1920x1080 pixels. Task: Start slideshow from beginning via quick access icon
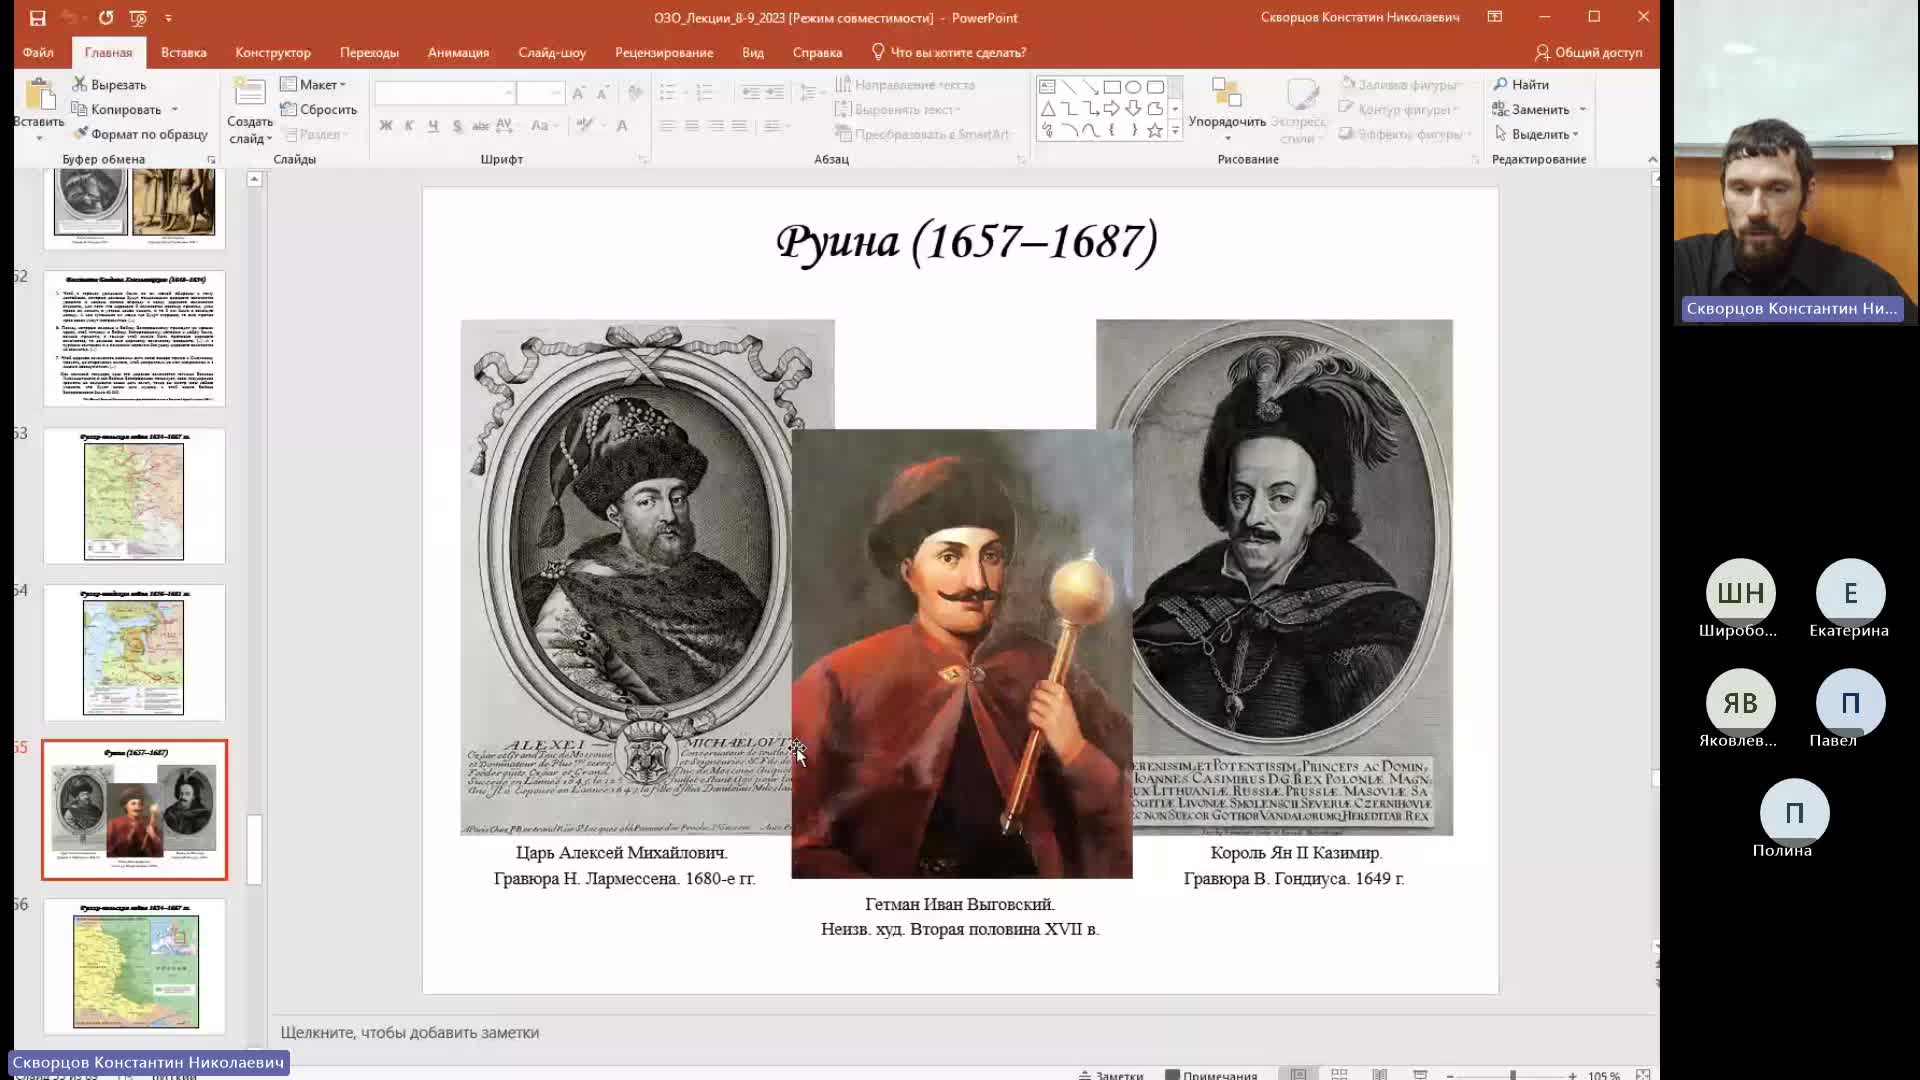[x=138, y=18]
